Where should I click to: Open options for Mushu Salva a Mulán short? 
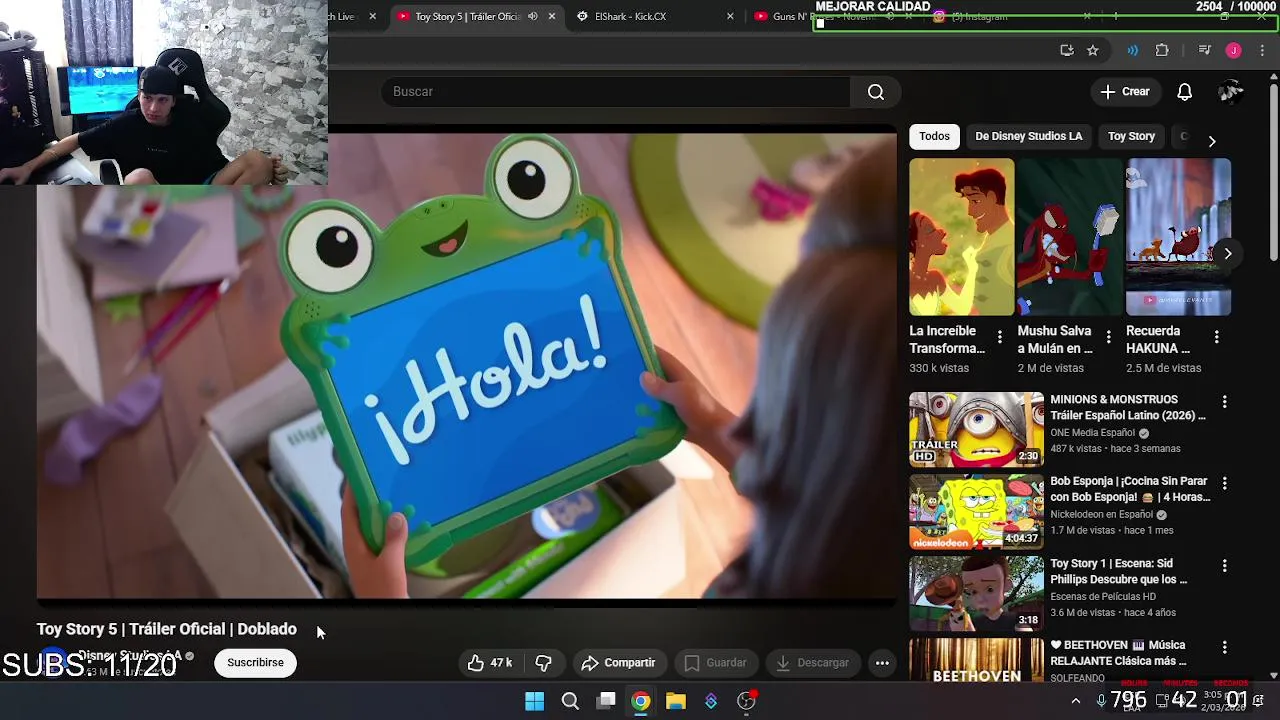tap(1108, 338)
